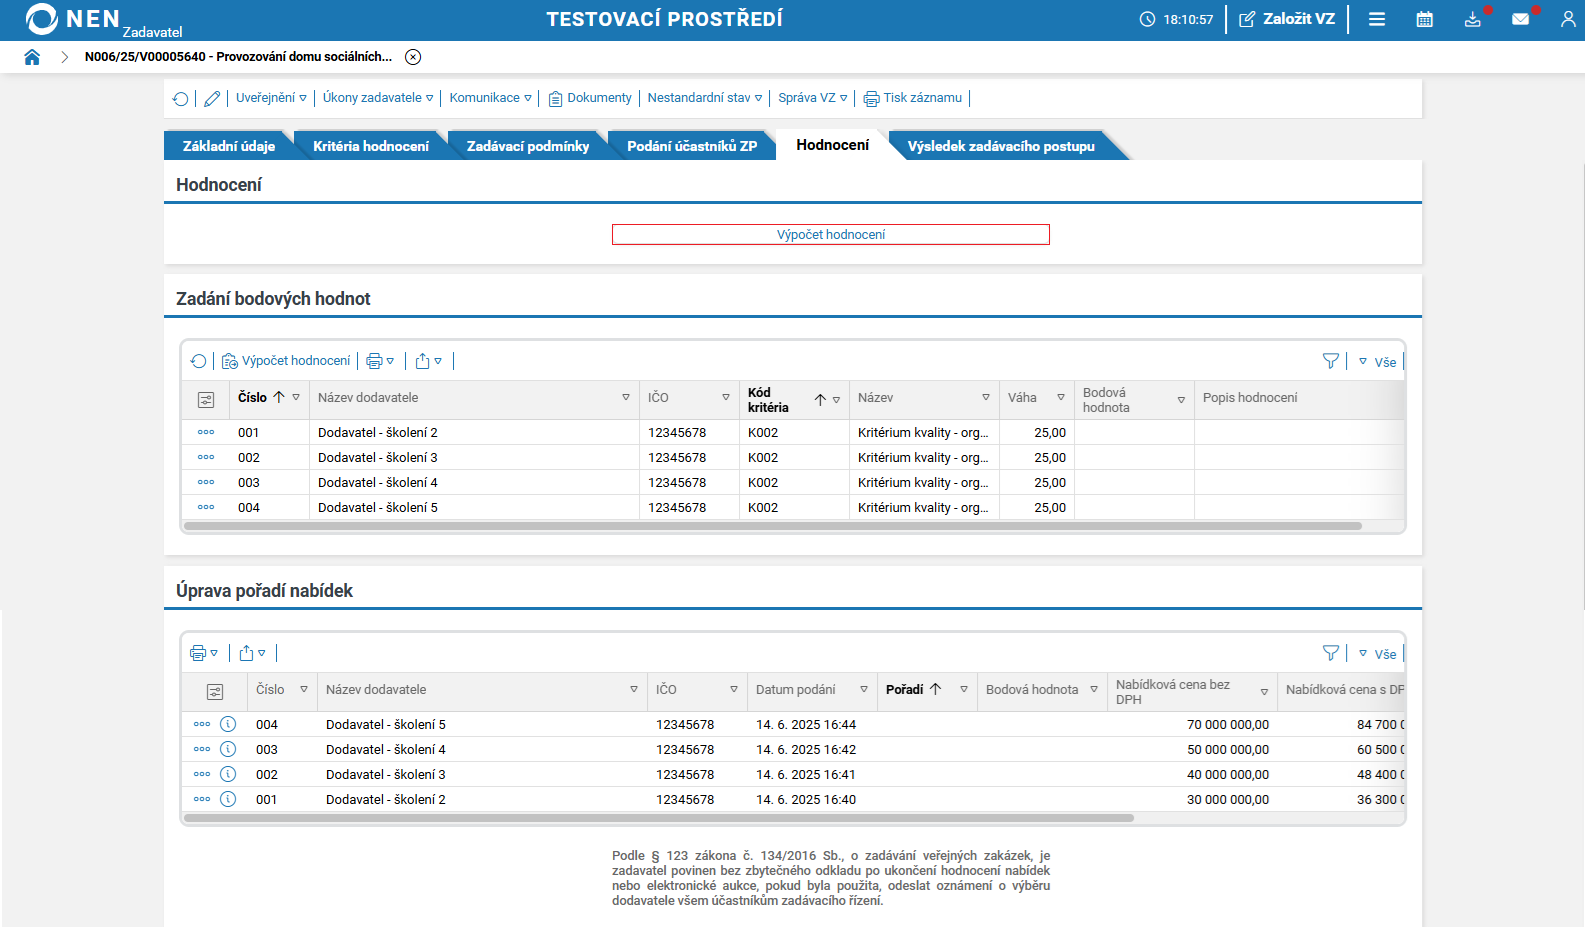This screenshot has height=927, width=1585.
Task: Click the home icon in breadcrumb
Action: tap(32, 57)
